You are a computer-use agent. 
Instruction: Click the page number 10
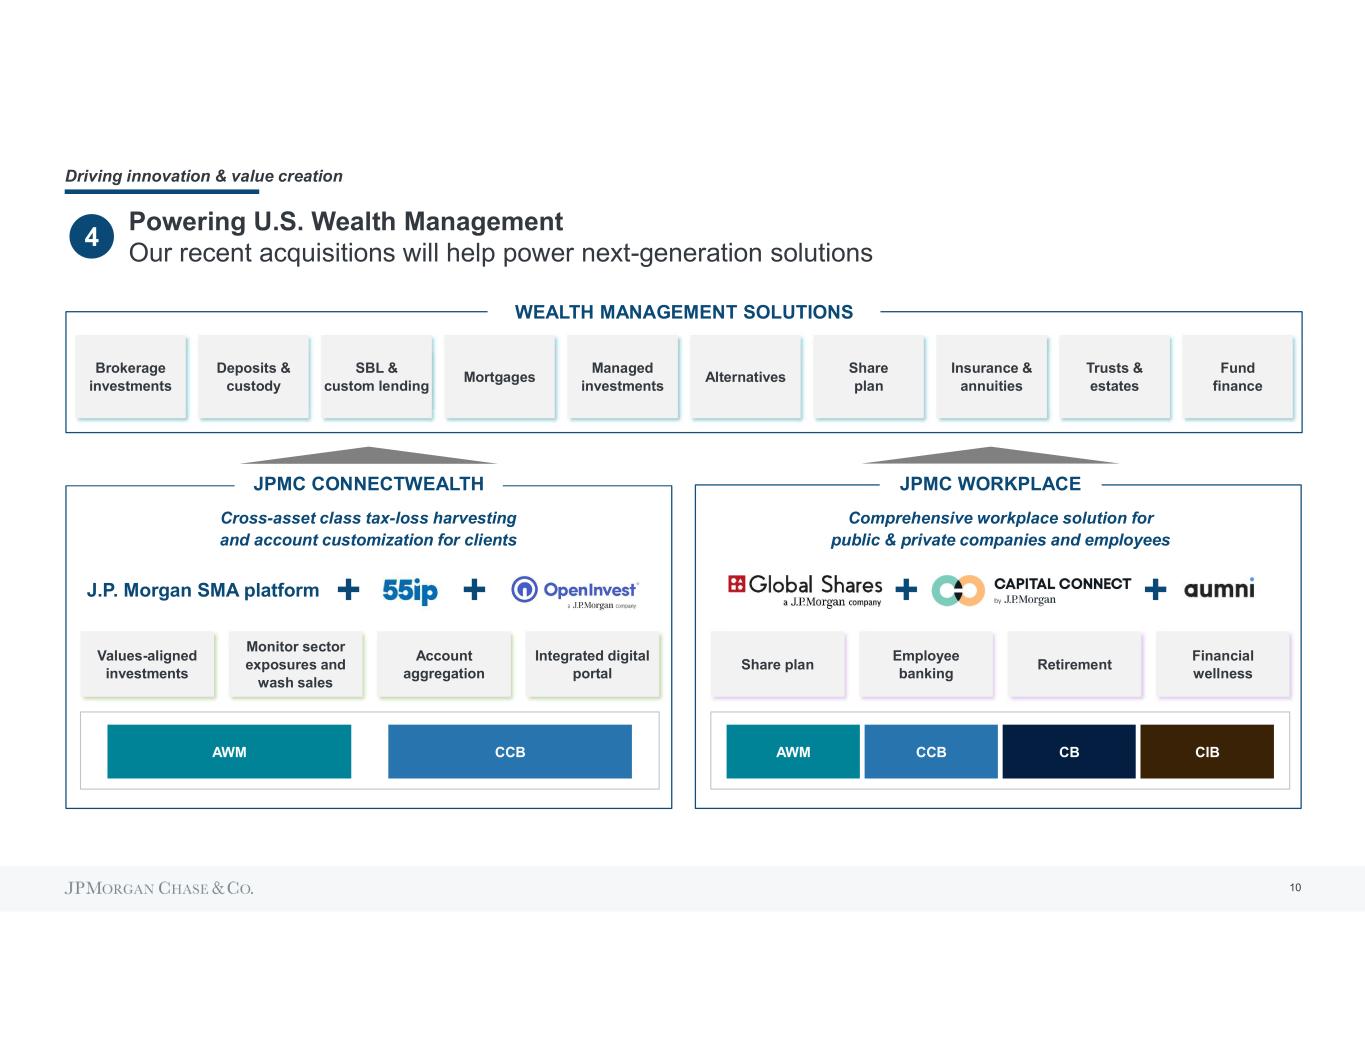coord(1295,888)
